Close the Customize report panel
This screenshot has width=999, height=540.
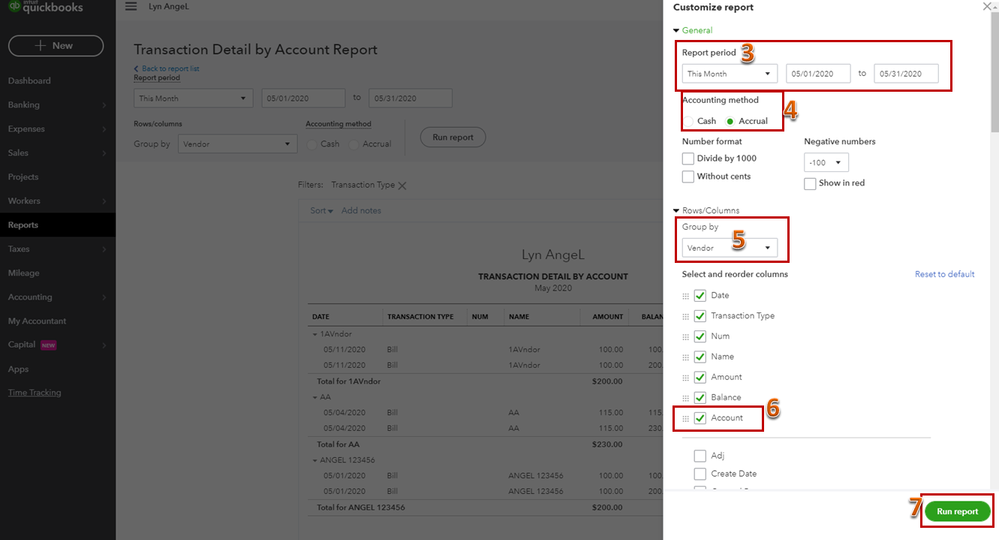tap(987, 6)
